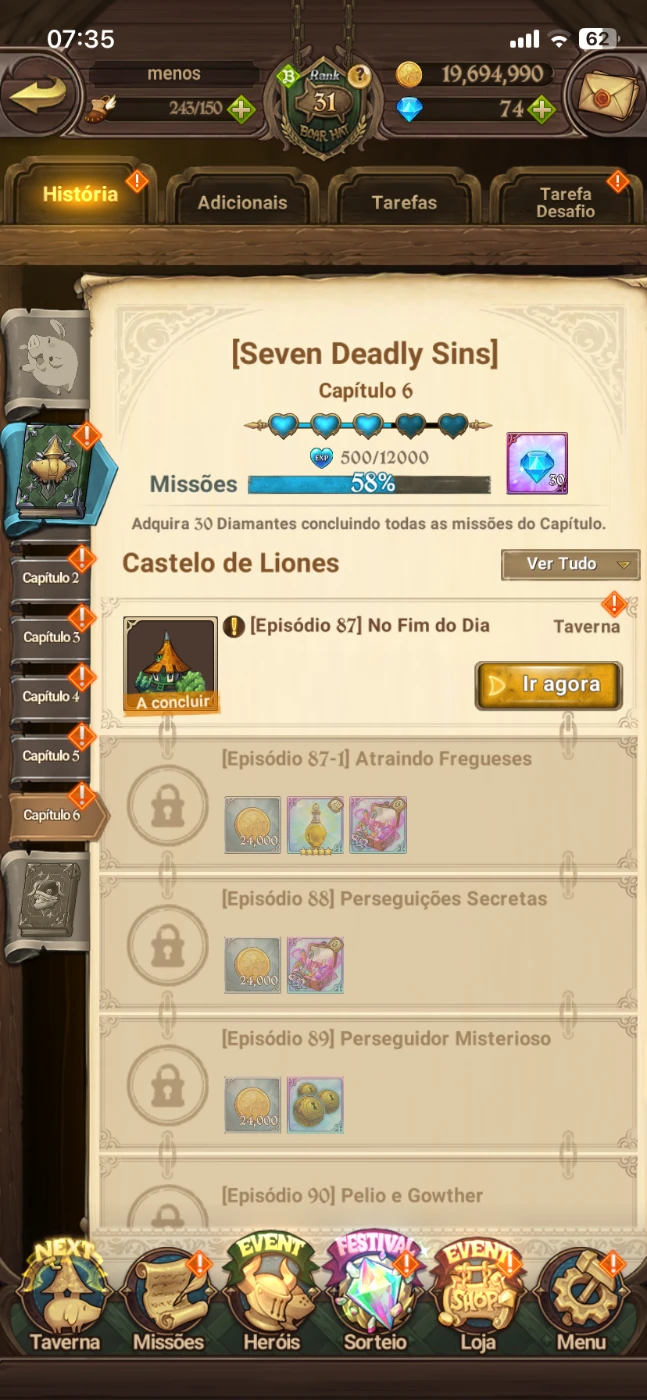Screen dimensions: 647x1400
Task: Add stamina with green plus
Action: click(x=241, y=109)
